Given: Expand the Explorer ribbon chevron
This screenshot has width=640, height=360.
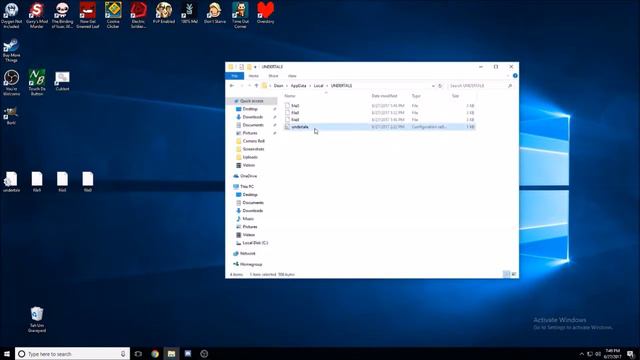Looking at the screenshot, I should (508, 76).
